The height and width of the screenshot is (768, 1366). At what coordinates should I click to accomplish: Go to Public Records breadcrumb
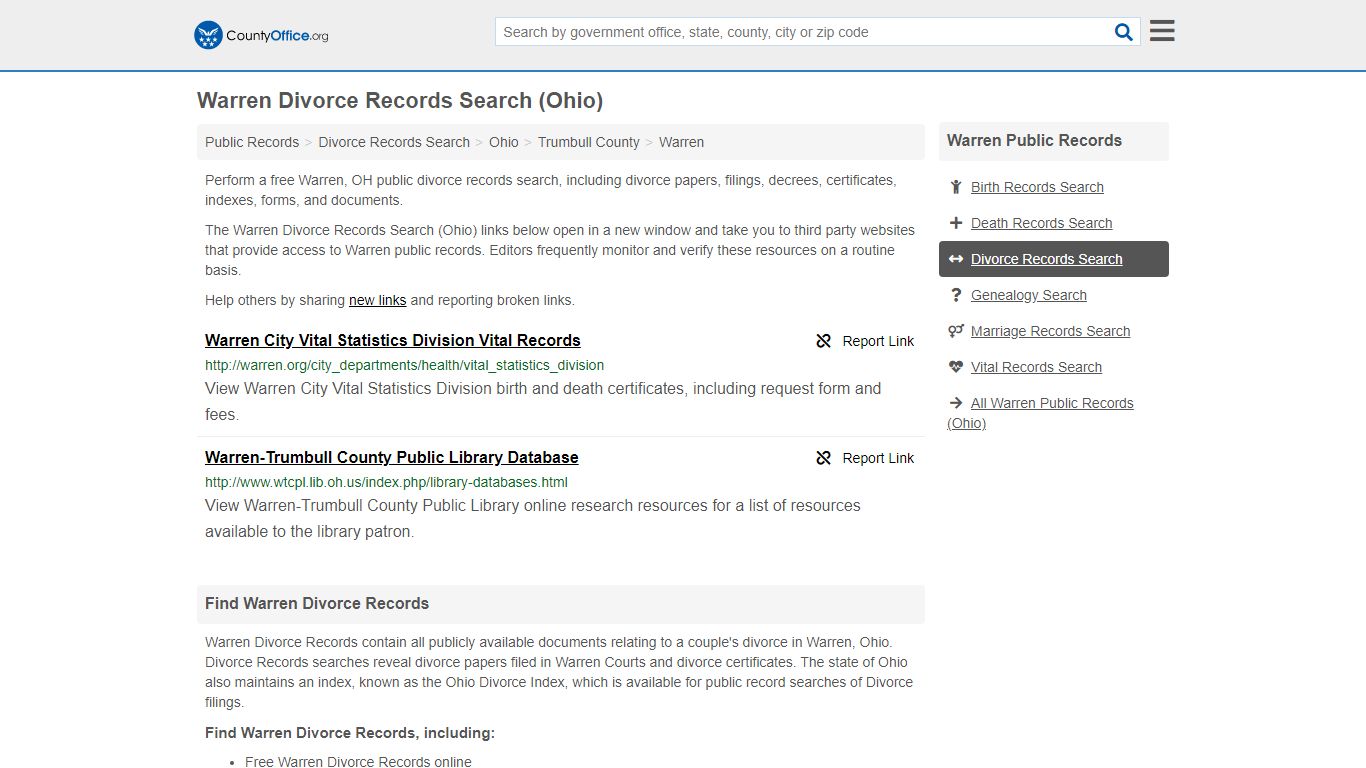click(x=252, y=142)
